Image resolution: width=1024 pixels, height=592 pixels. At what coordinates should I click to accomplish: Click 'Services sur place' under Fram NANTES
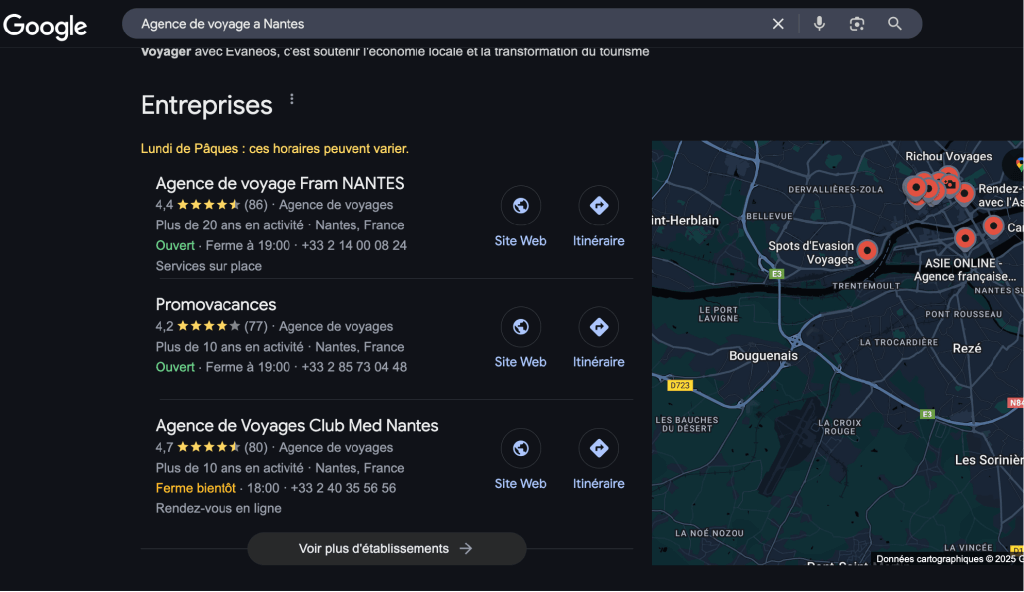click(208, 266)
